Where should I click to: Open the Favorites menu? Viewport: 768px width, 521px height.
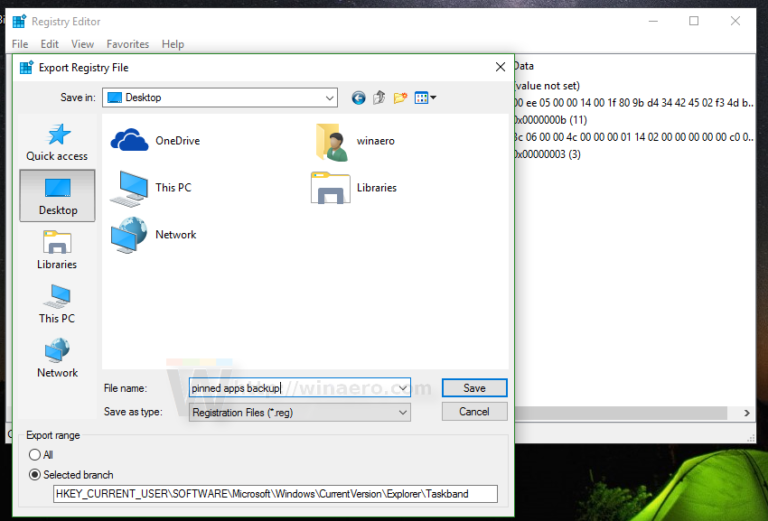[x=128, y=44]
